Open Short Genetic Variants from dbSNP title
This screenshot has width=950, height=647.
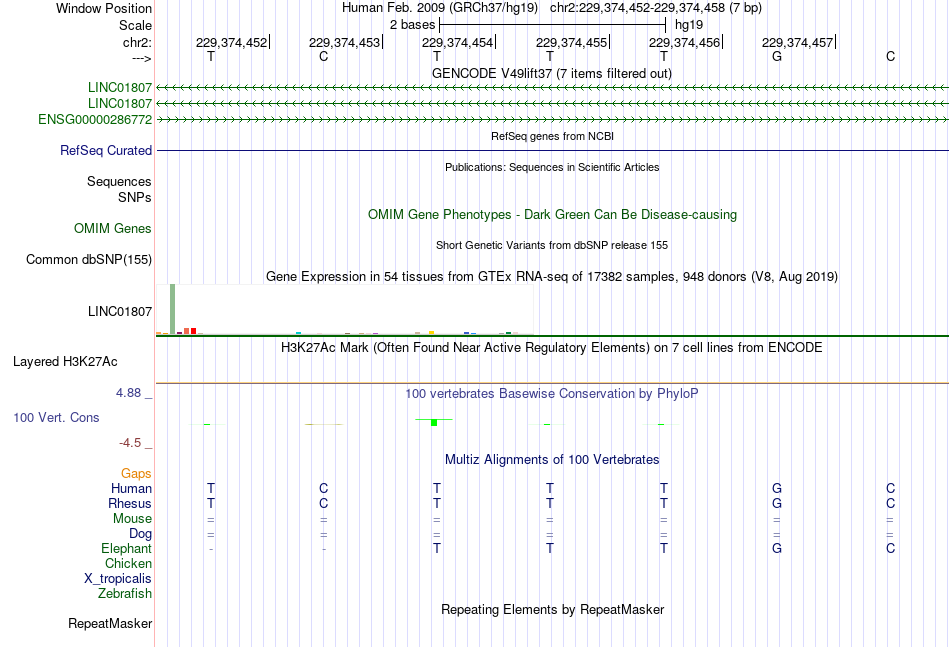point(552,245)
